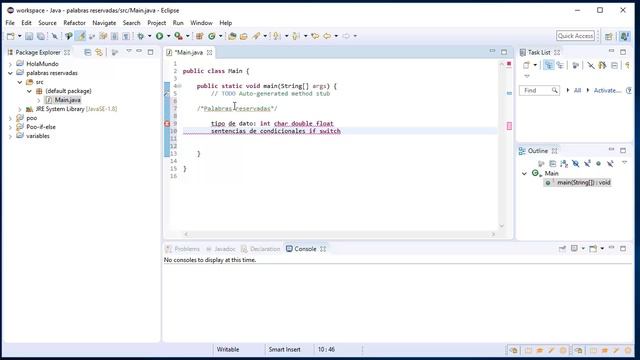Collapse the palabras reservadas project
The width and height of the screenshot is (640, 360).
(10, 73)
